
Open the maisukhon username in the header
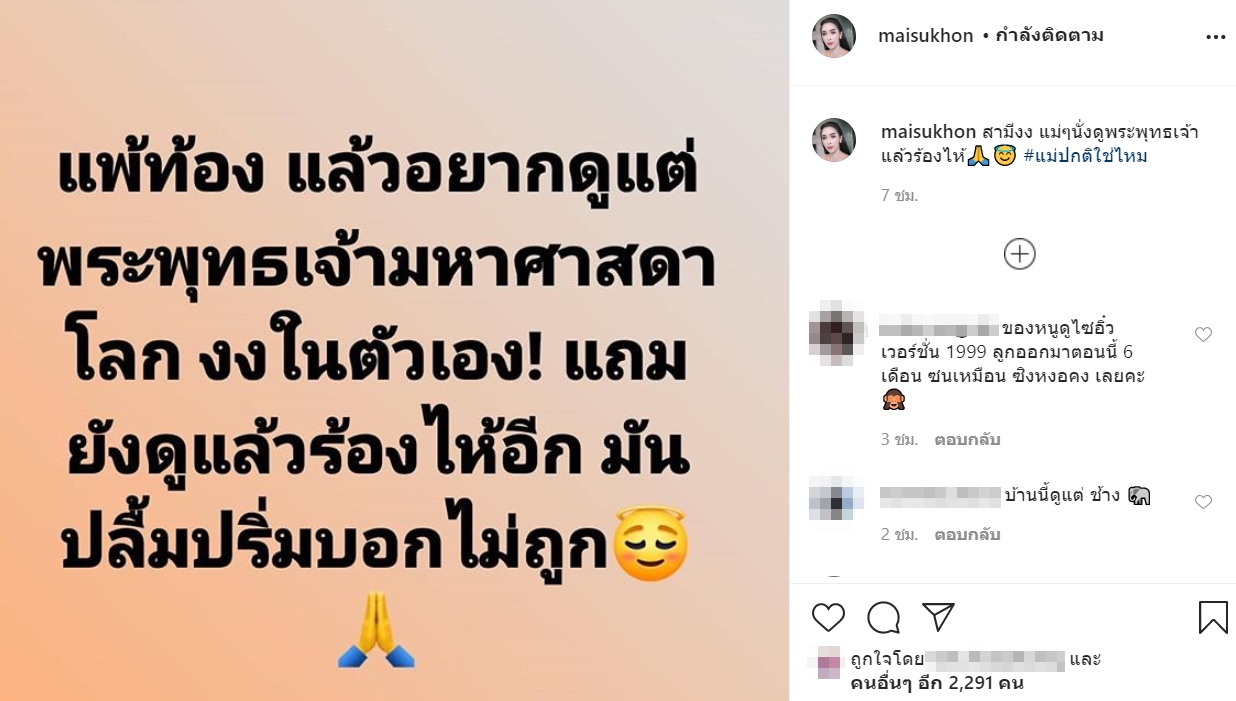pos(925,36)
